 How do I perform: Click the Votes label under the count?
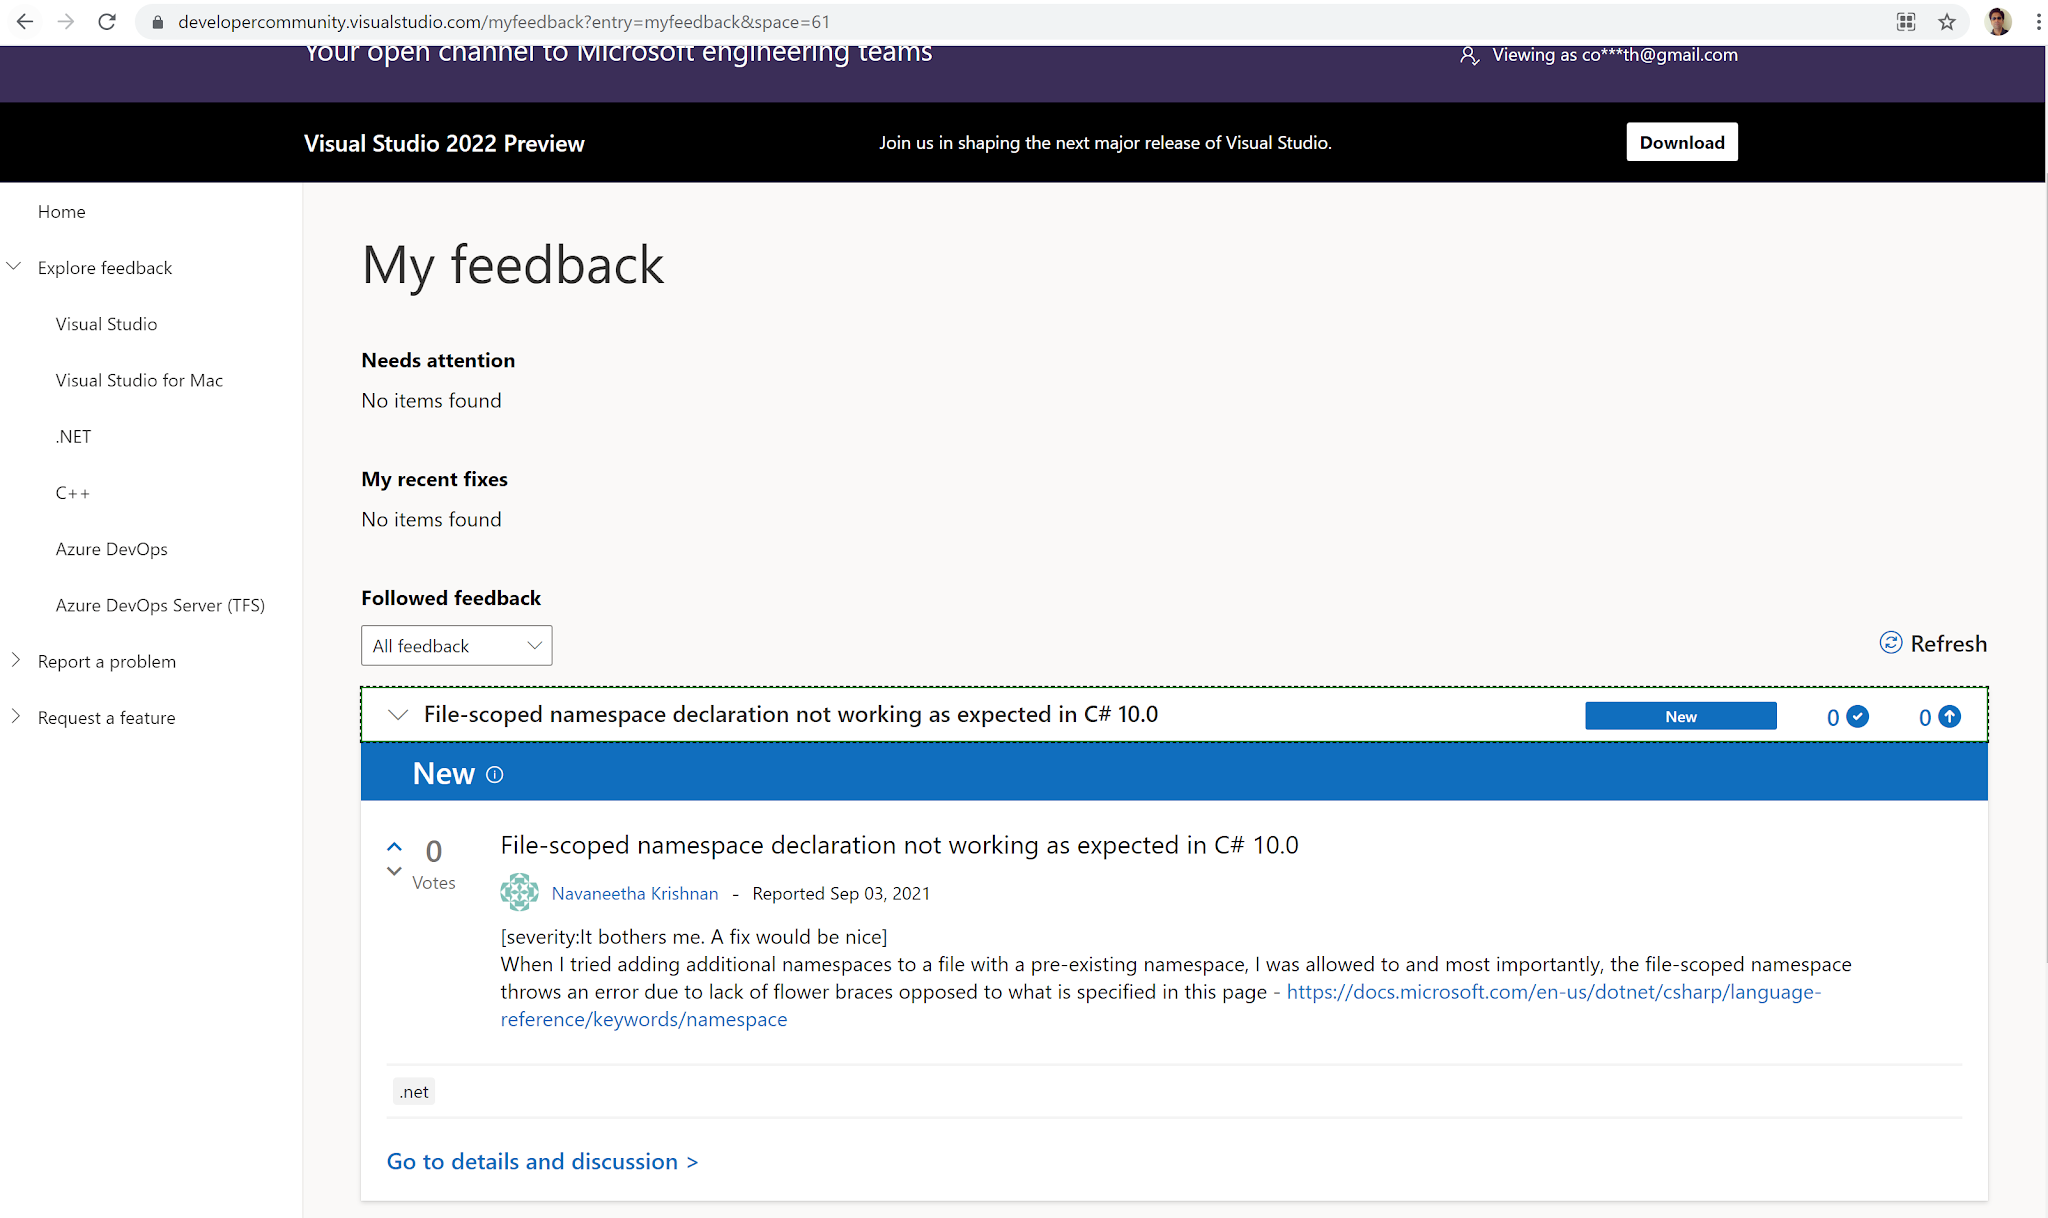[x=434, y=882]
